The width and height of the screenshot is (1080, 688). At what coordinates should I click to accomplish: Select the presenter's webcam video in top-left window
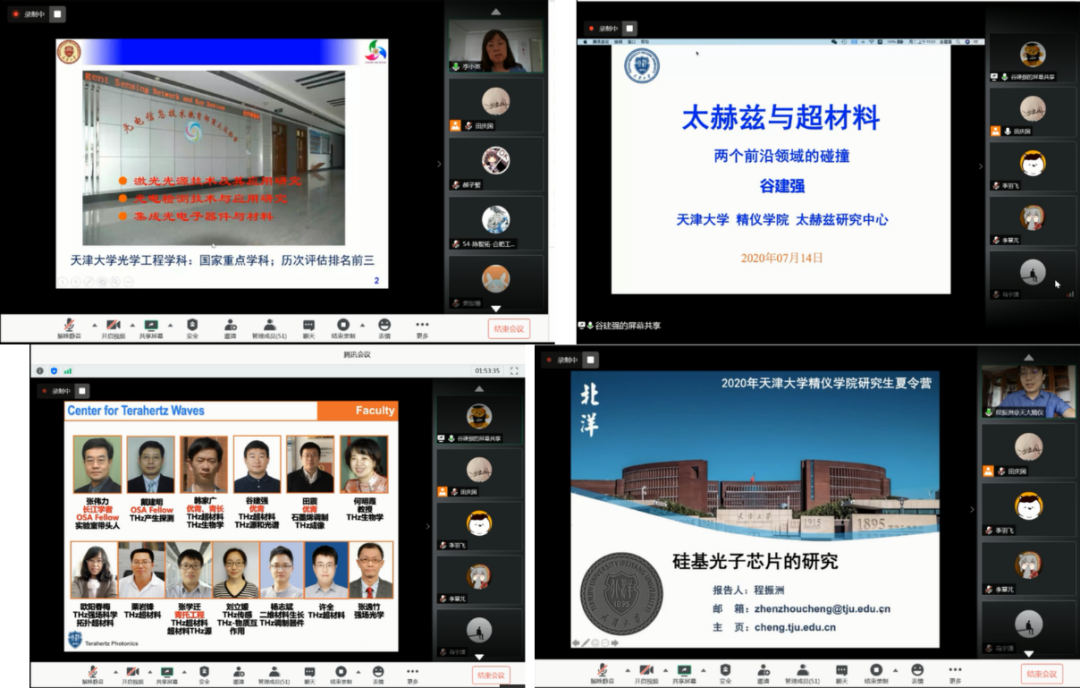point(495,46)
